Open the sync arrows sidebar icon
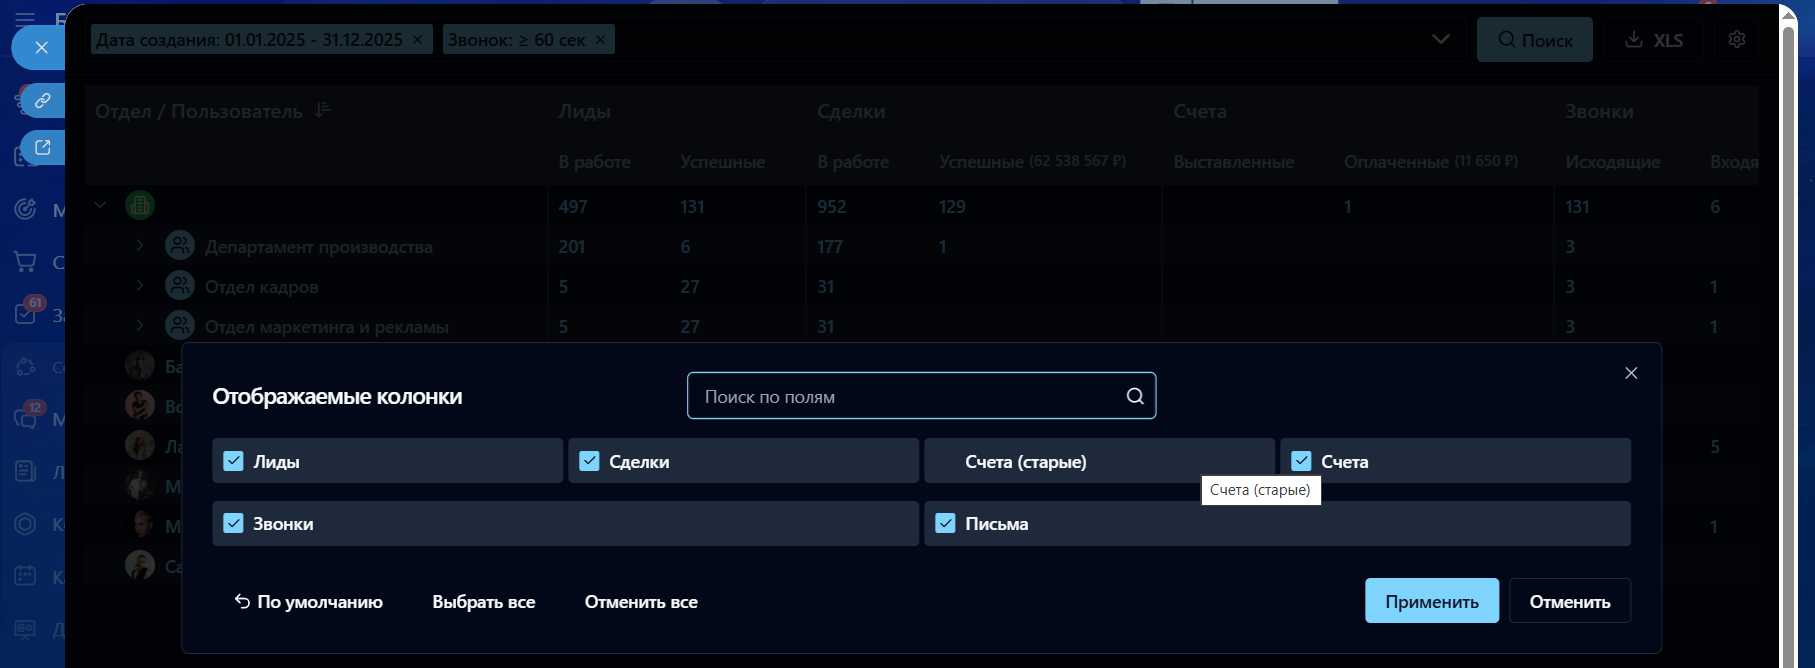 [25, 367]
